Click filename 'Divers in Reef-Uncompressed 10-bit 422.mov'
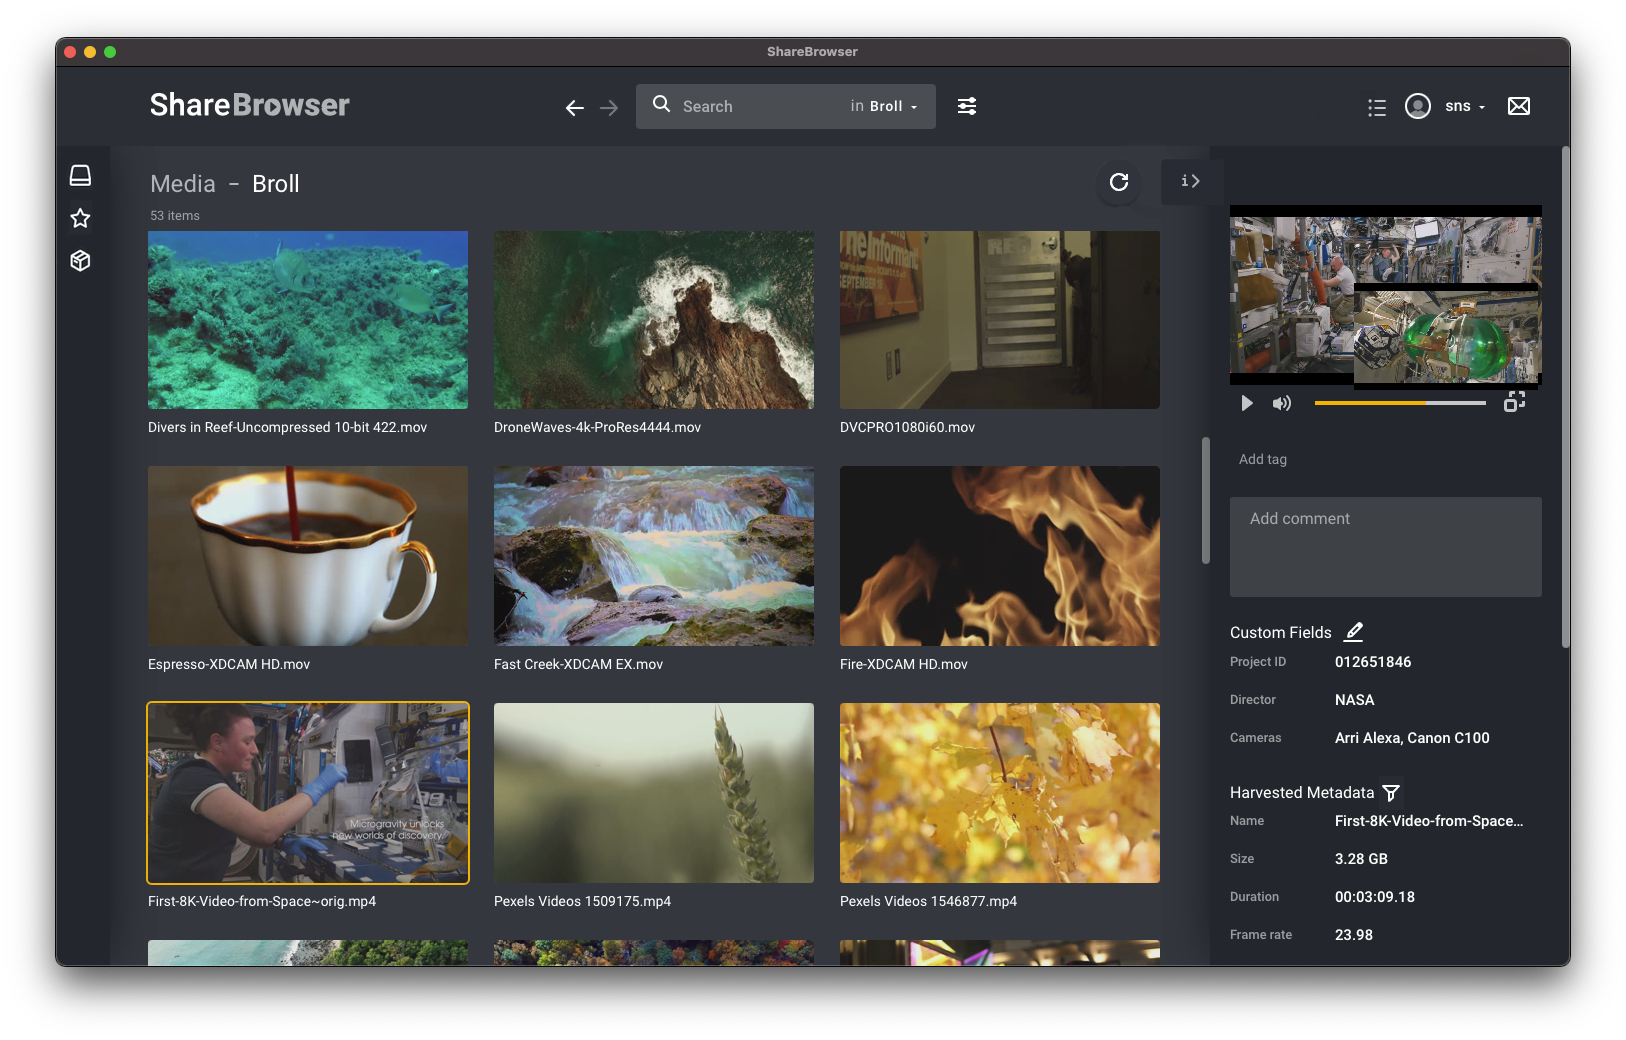This screenshot has height=1040, width=1626. click(288, 427)
